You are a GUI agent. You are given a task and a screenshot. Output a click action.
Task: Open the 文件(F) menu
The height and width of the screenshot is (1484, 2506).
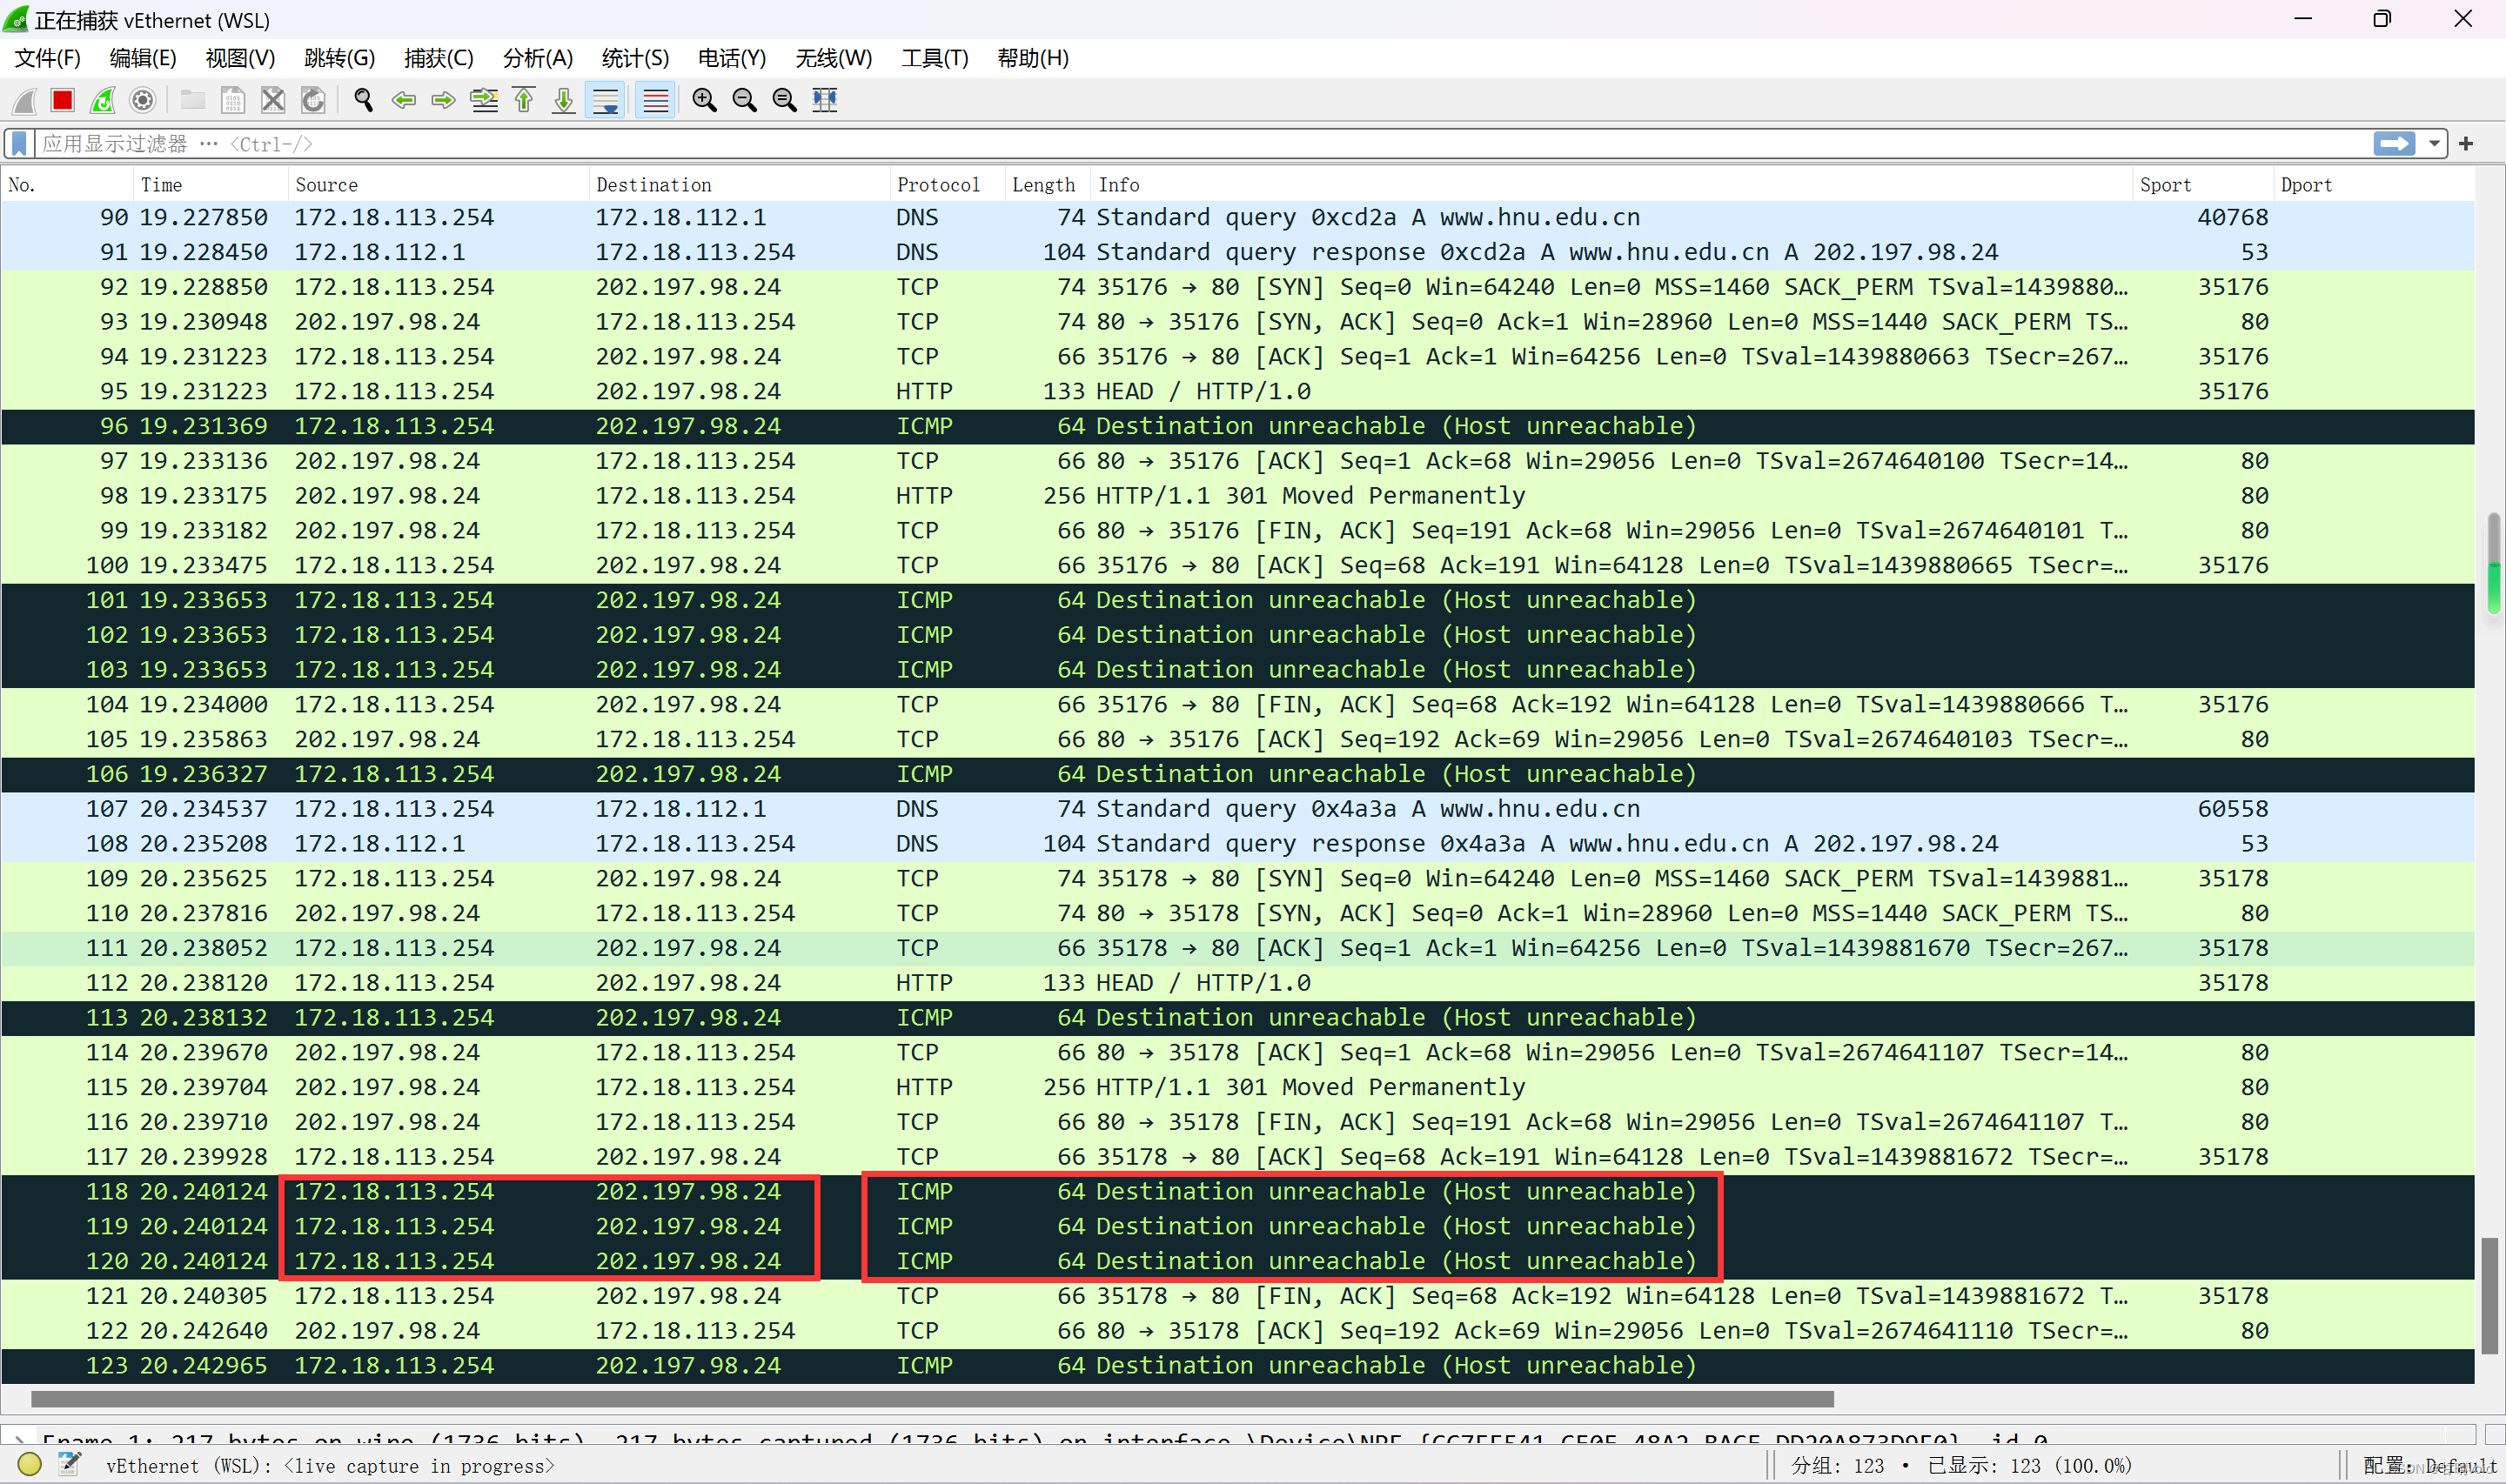tap(47, 58)
